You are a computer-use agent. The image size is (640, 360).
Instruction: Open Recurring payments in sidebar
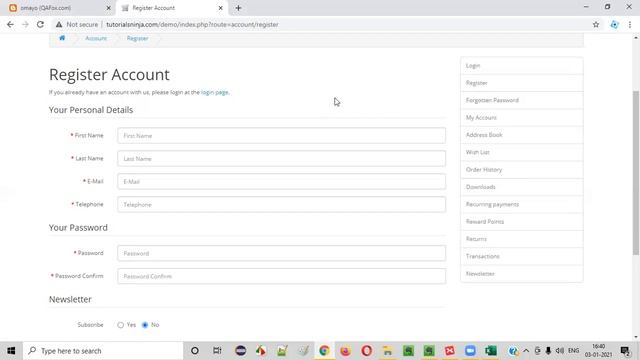pyautogui.click(x=522, y=204)
